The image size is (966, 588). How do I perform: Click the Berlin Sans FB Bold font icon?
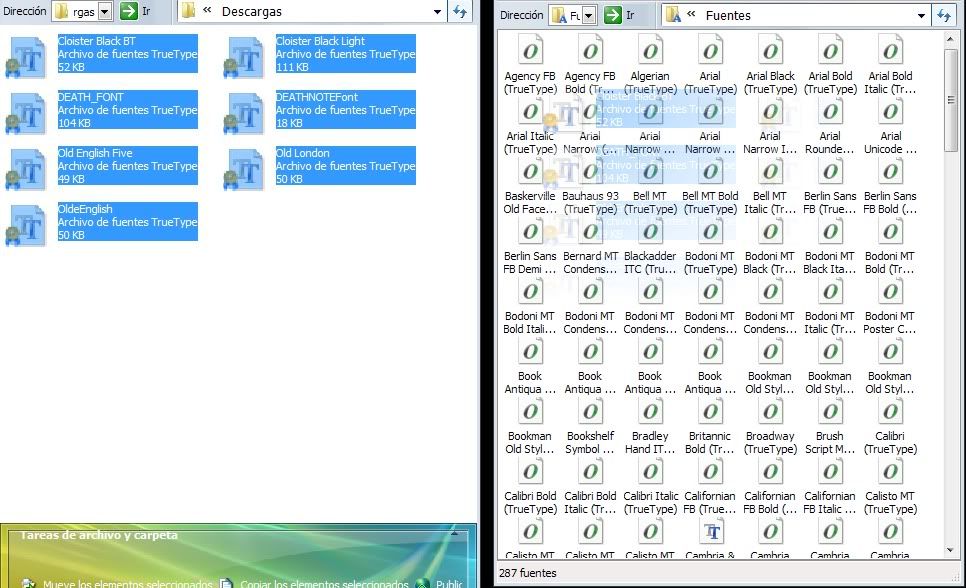point(890,171)
